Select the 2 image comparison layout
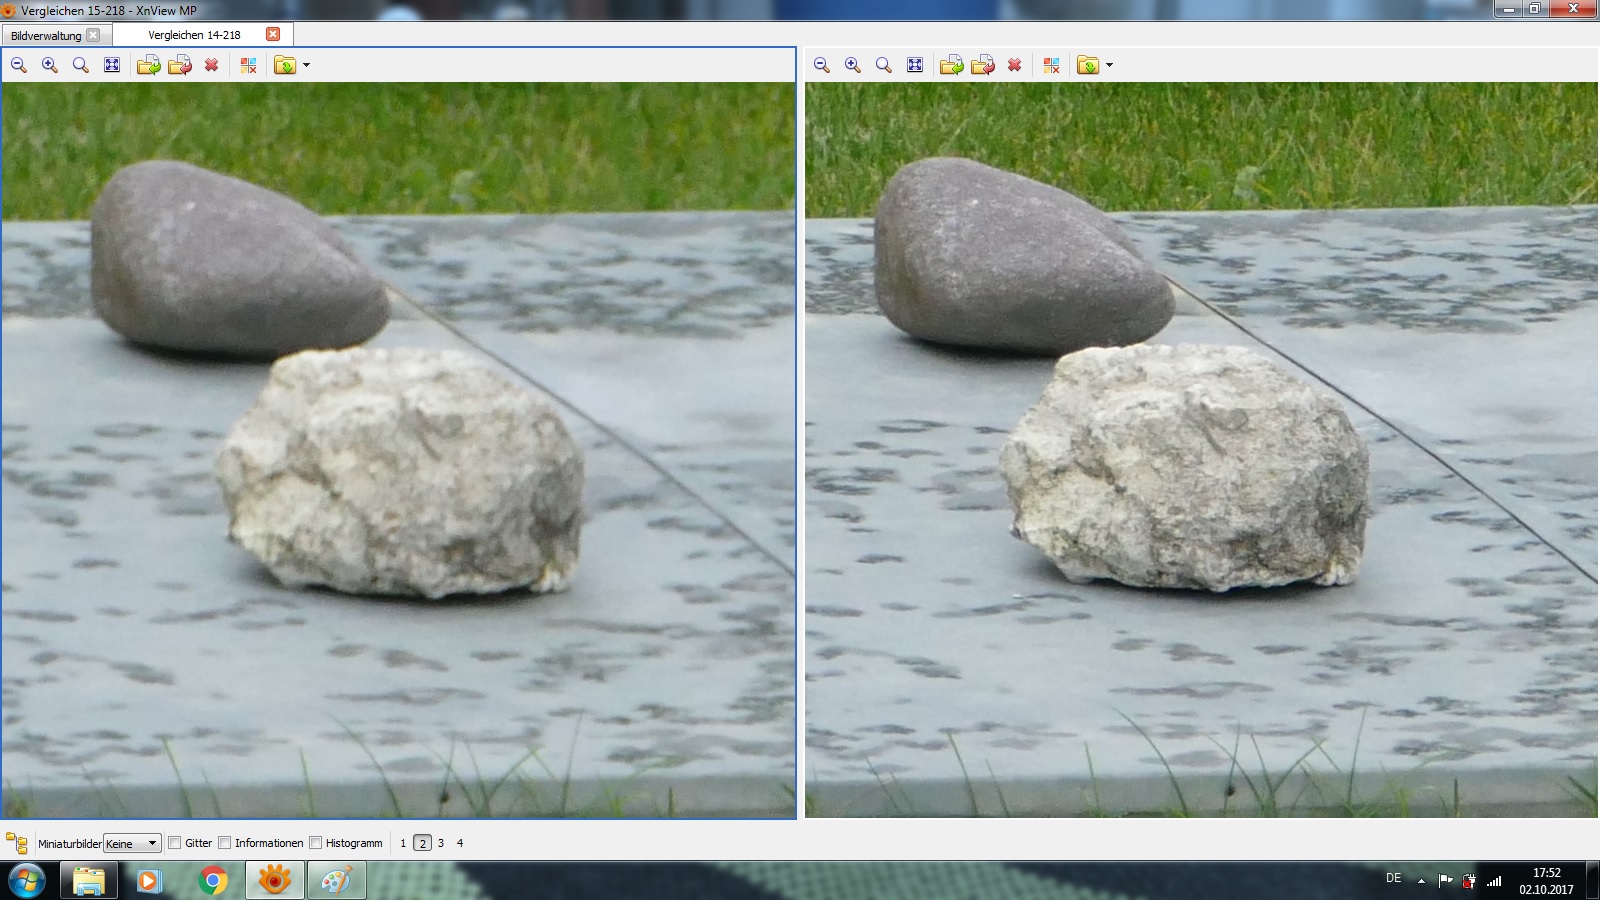 point(422,843)
